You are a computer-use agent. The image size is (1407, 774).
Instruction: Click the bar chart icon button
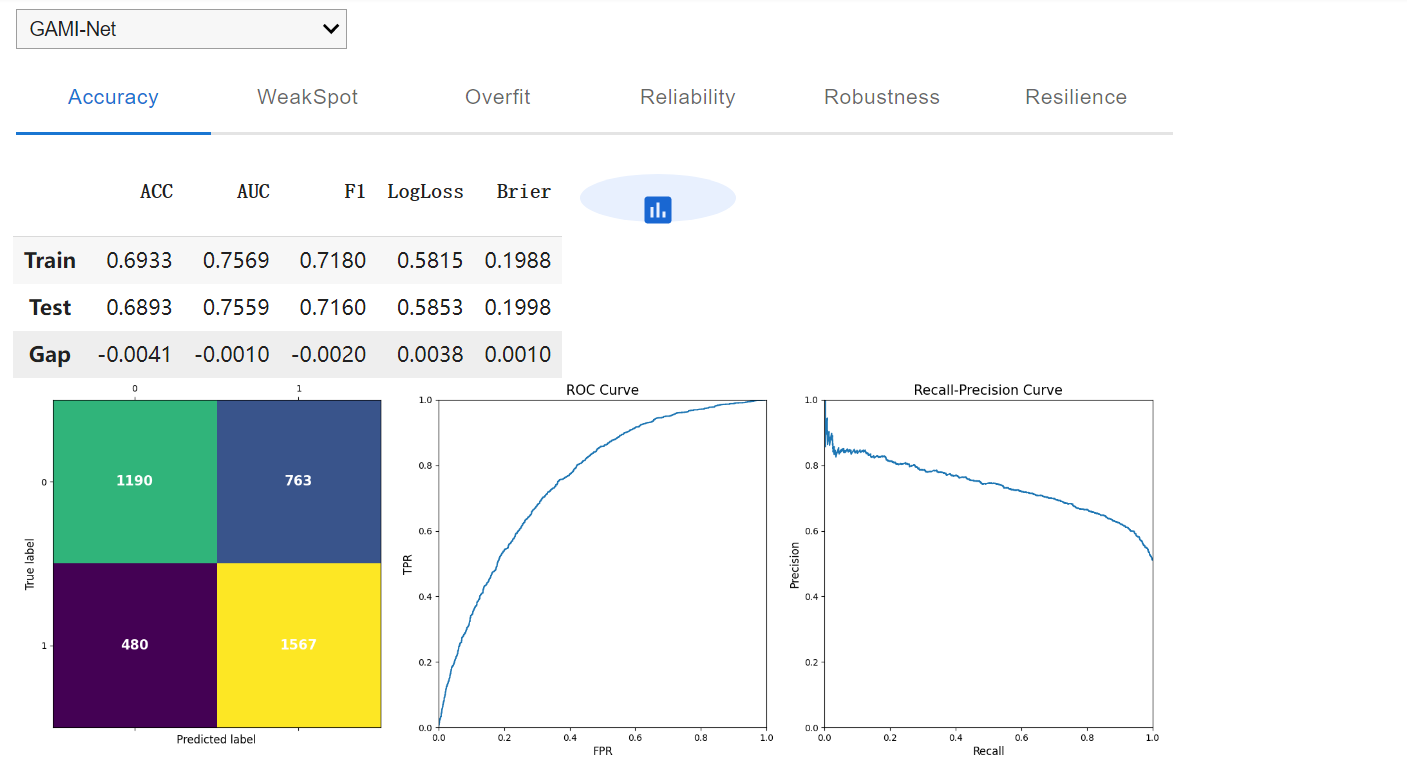[x=657, y=209]
